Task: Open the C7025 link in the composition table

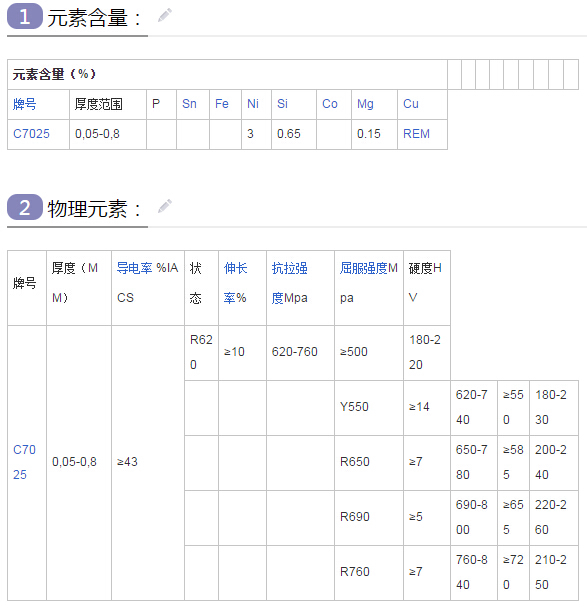Action: [x=31, y=134]
